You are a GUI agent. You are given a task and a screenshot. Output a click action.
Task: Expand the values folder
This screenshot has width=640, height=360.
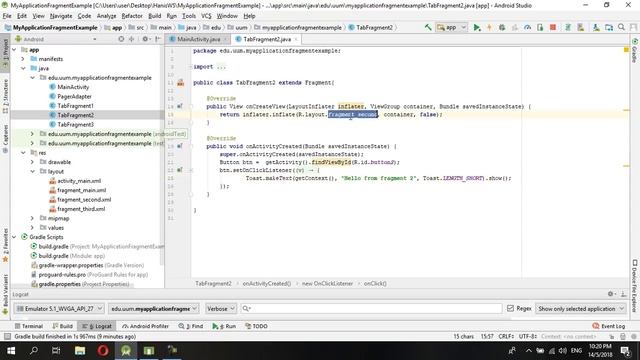click(32, 228)
